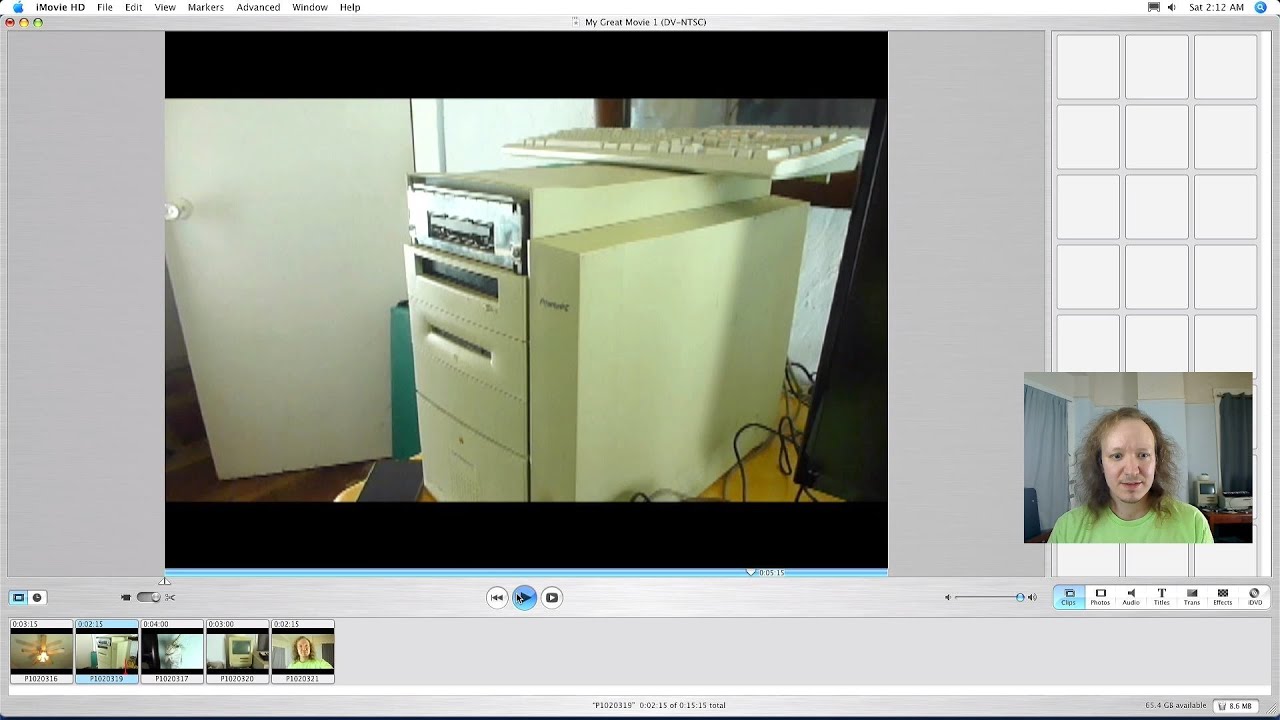Play the movie full screen
Image resolution: width=1280 pixels, height=720 pixels.
(x=551, y=597)
